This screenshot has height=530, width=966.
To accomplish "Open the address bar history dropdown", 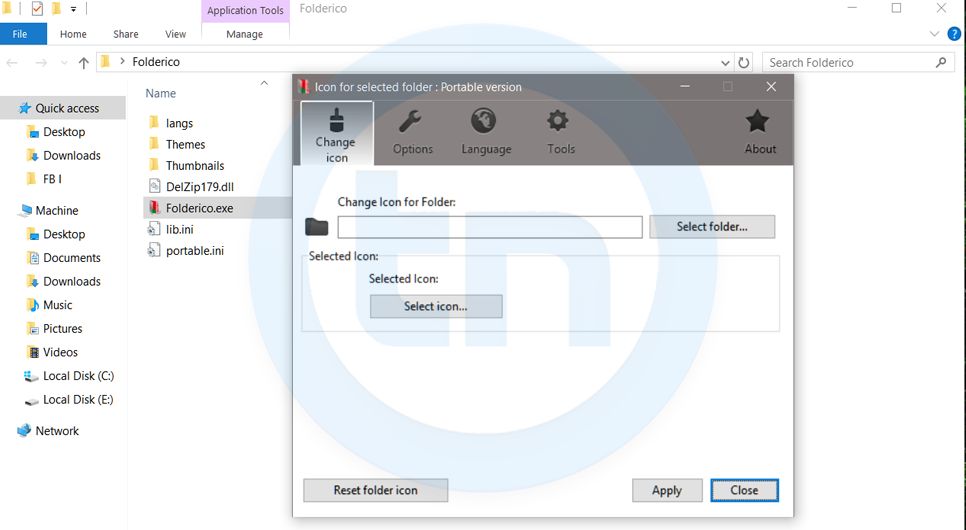I will 725,63.
